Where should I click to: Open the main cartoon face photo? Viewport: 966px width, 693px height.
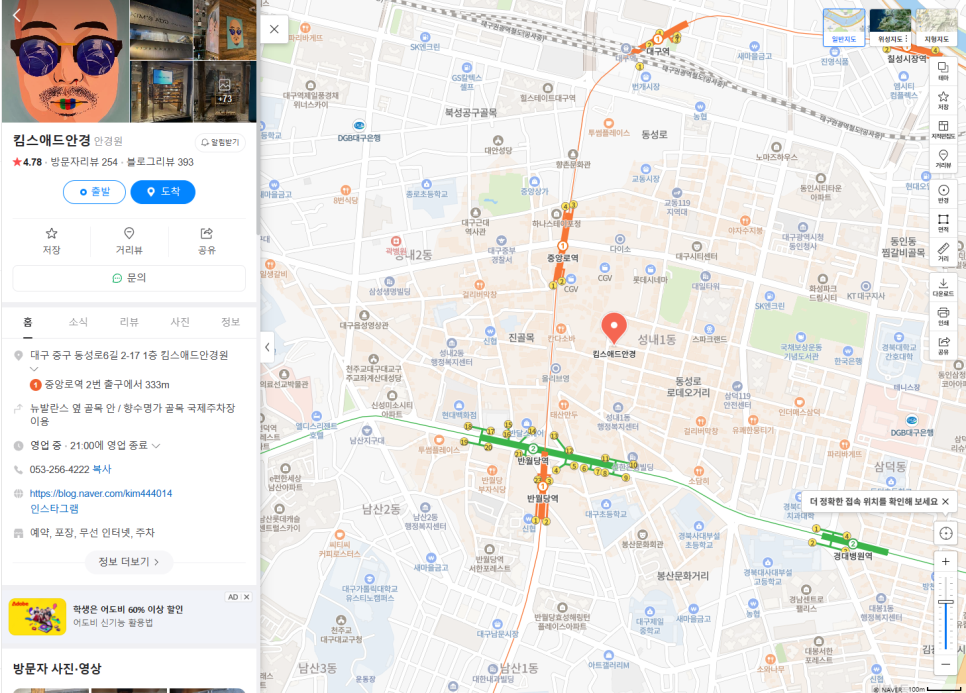click(65, 61)
